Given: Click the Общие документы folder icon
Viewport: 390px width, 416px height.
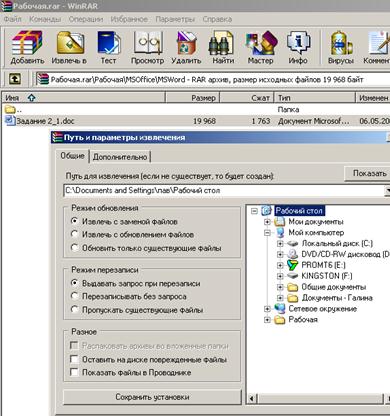Looking at the screenshot, I should click(293, 287).
